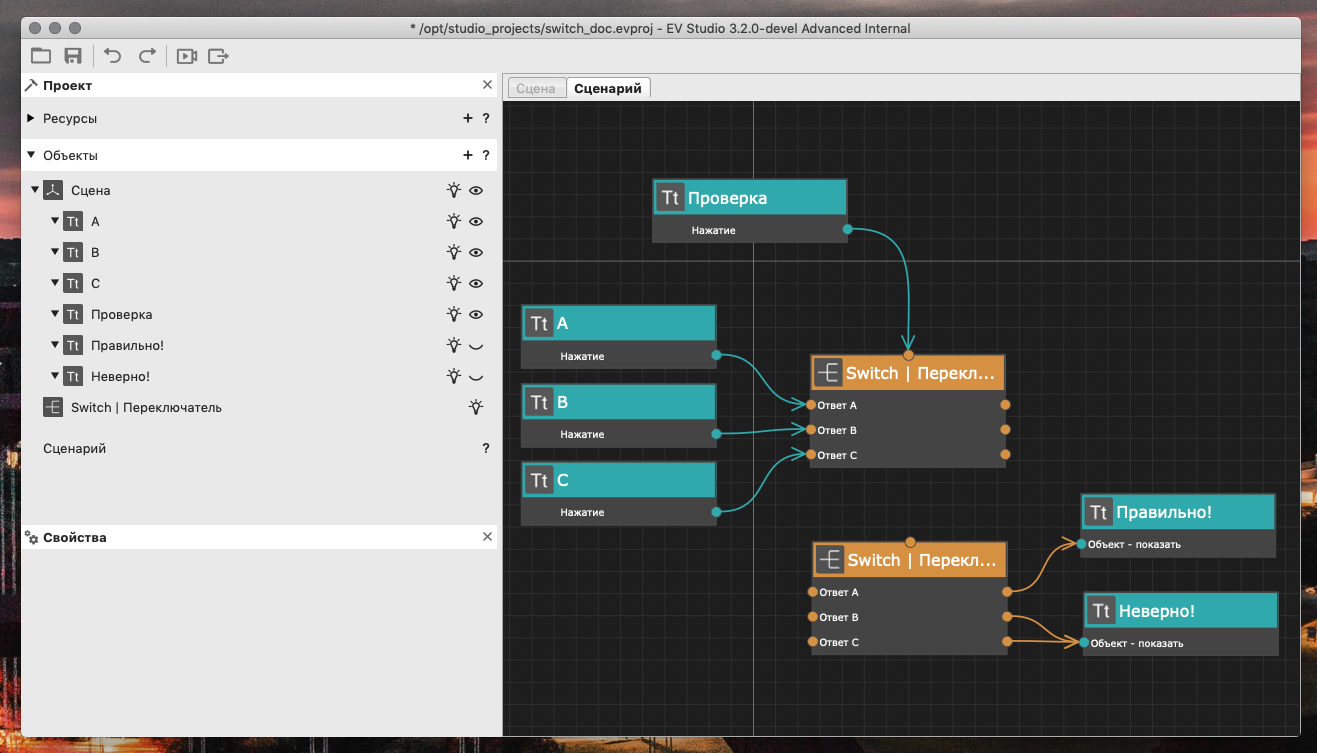This screenshot has height=753, width=1317.
Task: Collapse the Объекты section
Action: pos(31,155)
